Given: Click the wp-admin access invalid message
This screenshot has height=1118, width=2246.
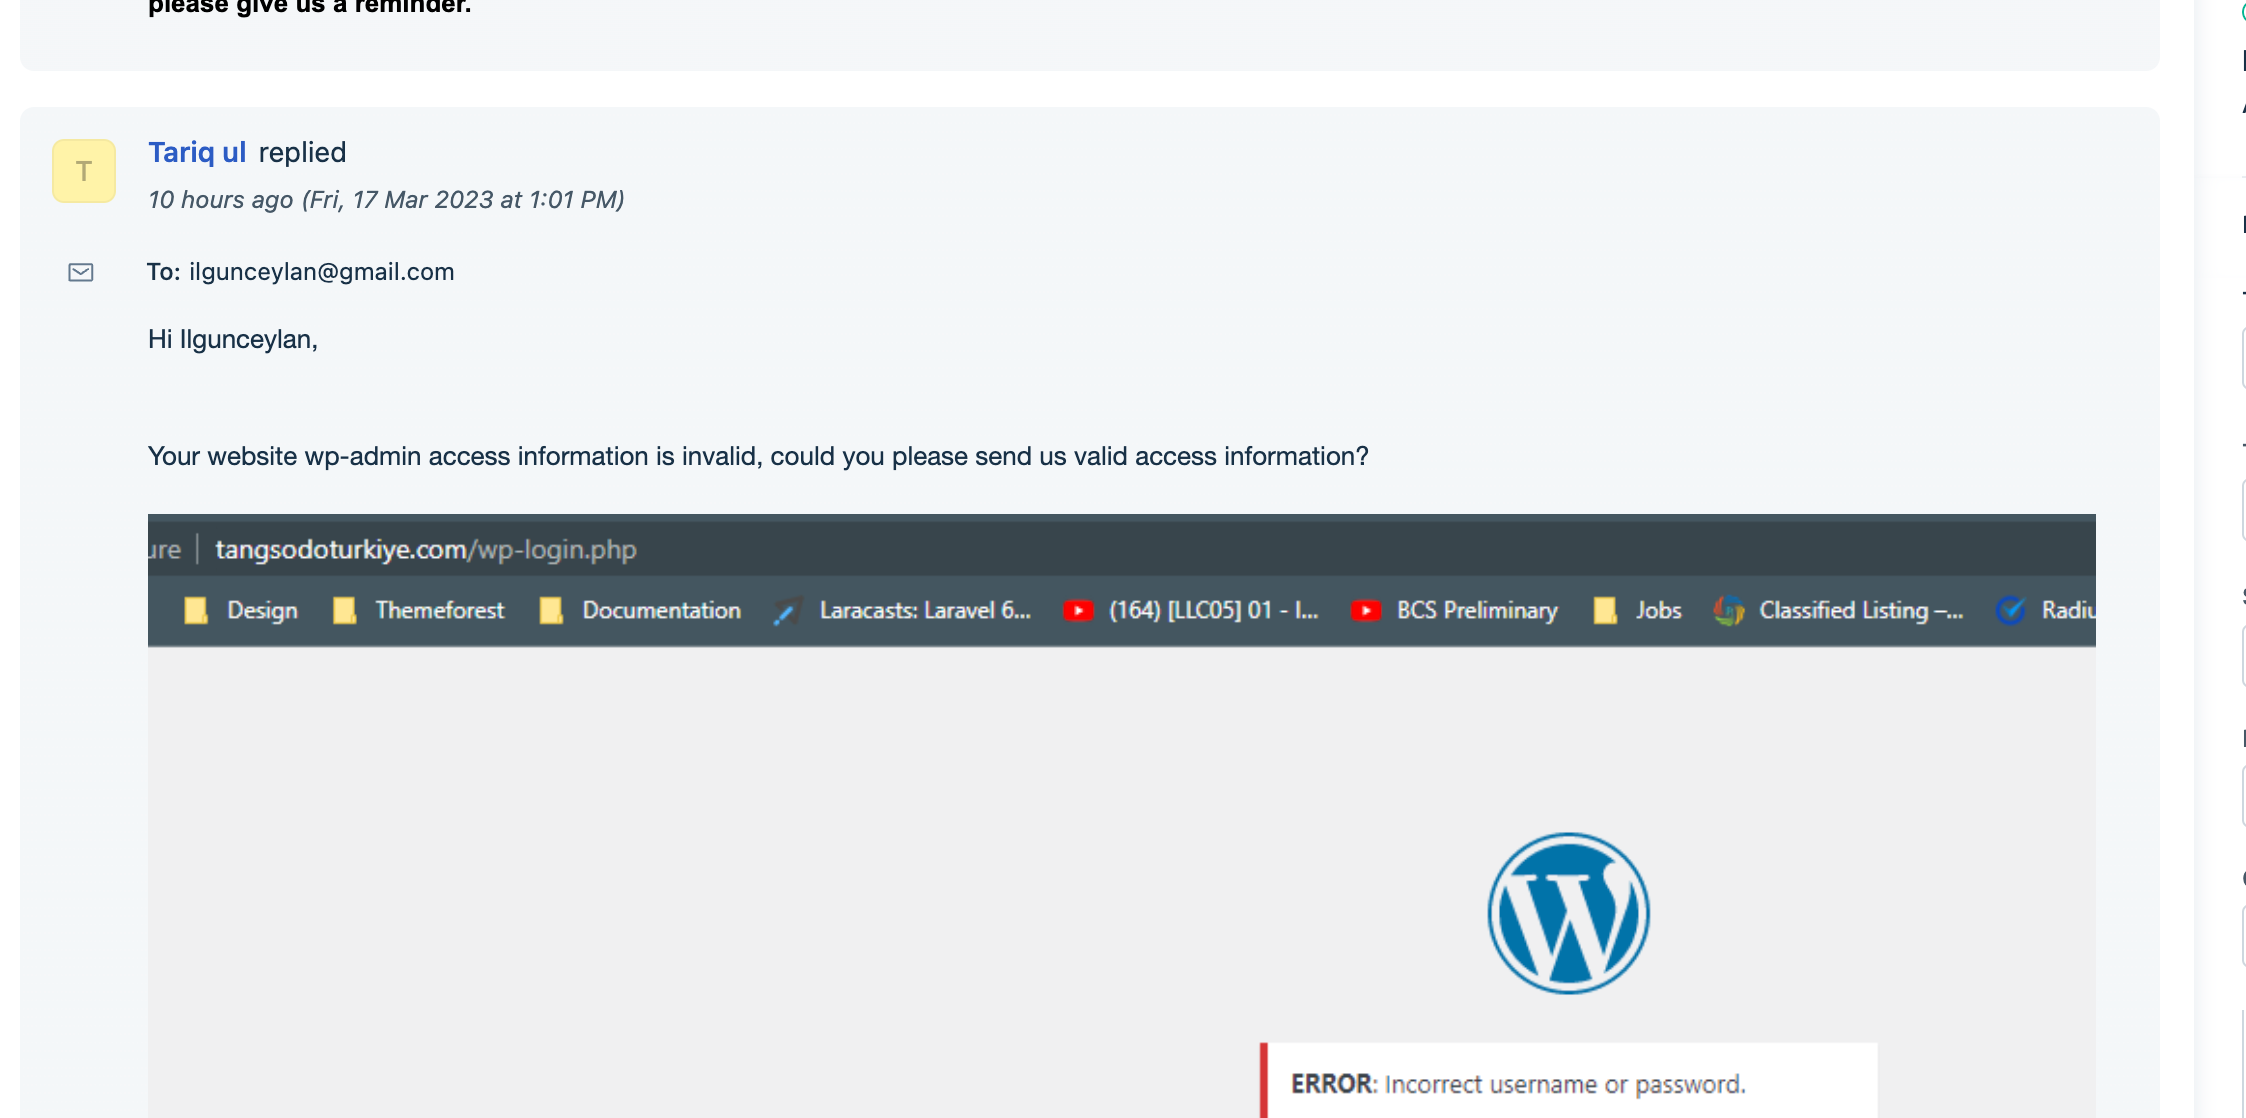Looking at the screenshot, I should 758,456.
